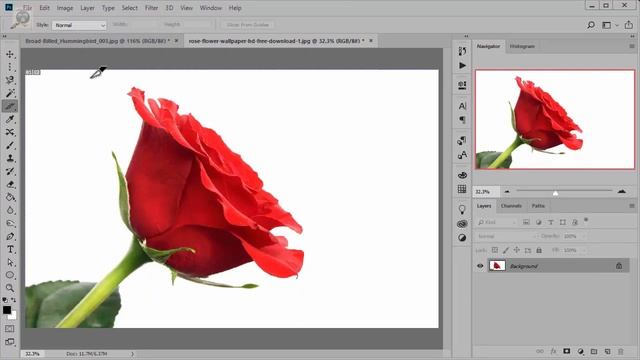The image size is (640, 360).
Task: Click the Navigator zoom slider handle
Action: [x=555, y=193]
